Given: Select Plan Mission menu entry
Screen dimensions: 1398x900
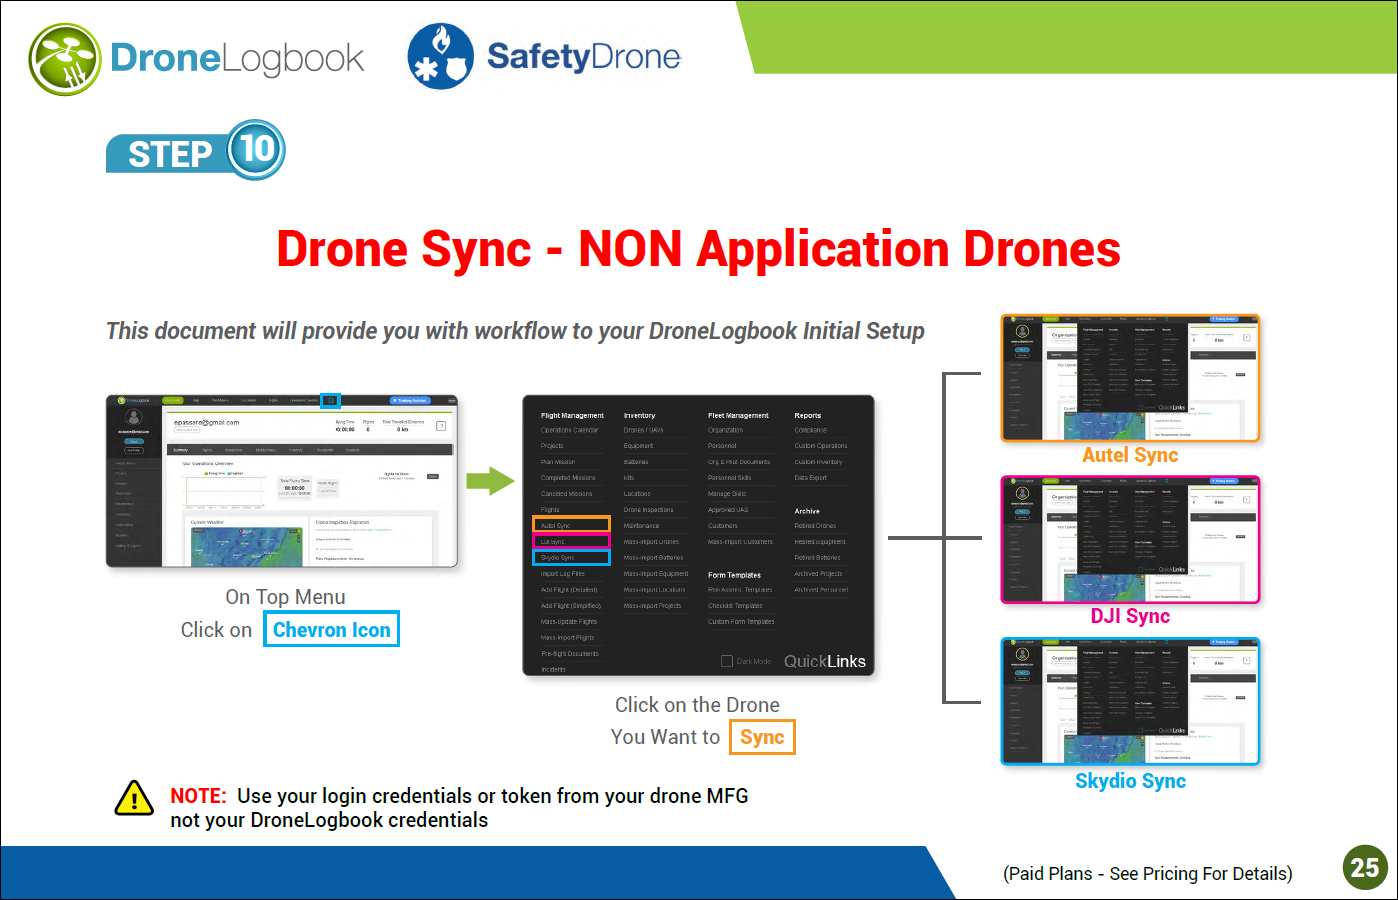Looking at the screenshot, I should (558, 462).
